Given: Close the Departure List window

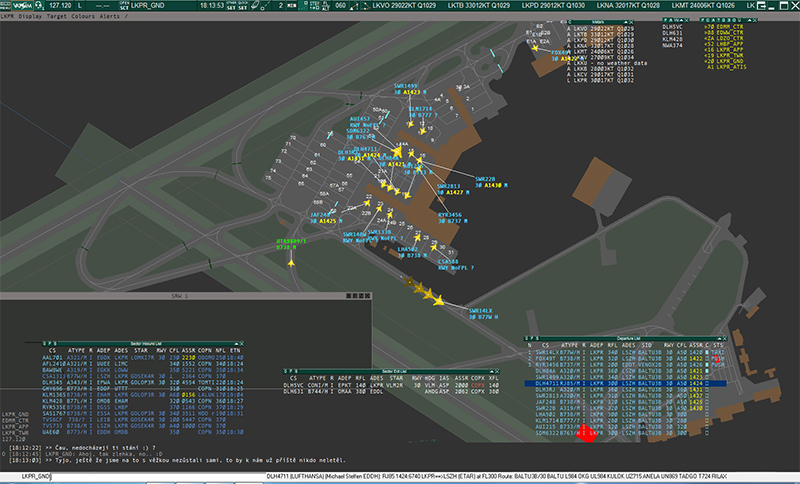Looking at the screenshot, I should 724,338.
